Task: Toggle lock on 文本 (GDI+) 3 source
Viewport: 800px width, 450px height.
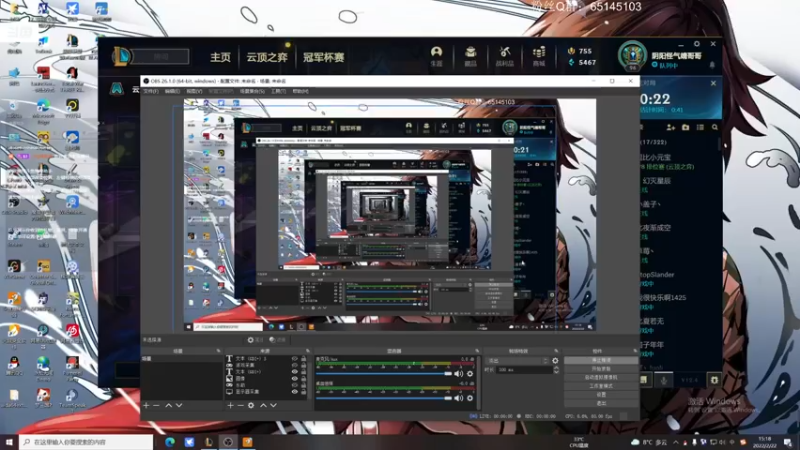Action: click(x=304, y=359)
